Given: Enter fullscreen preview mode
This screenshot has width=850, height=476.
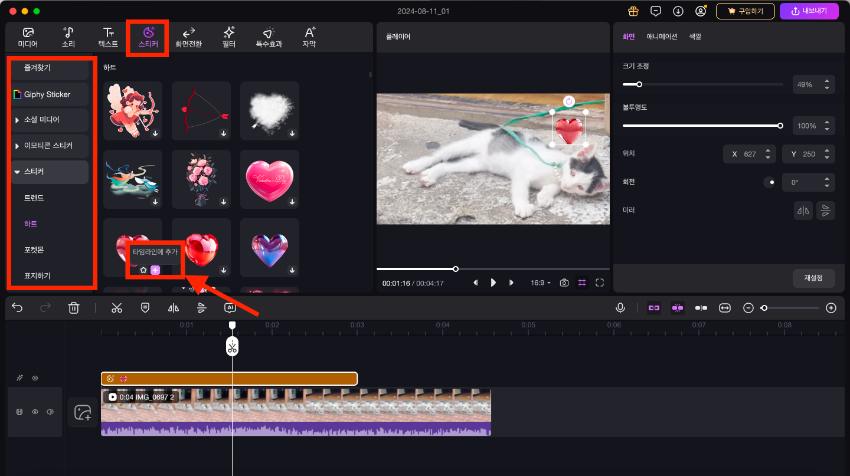Looking at the screenshot, I should click(600, 283).
